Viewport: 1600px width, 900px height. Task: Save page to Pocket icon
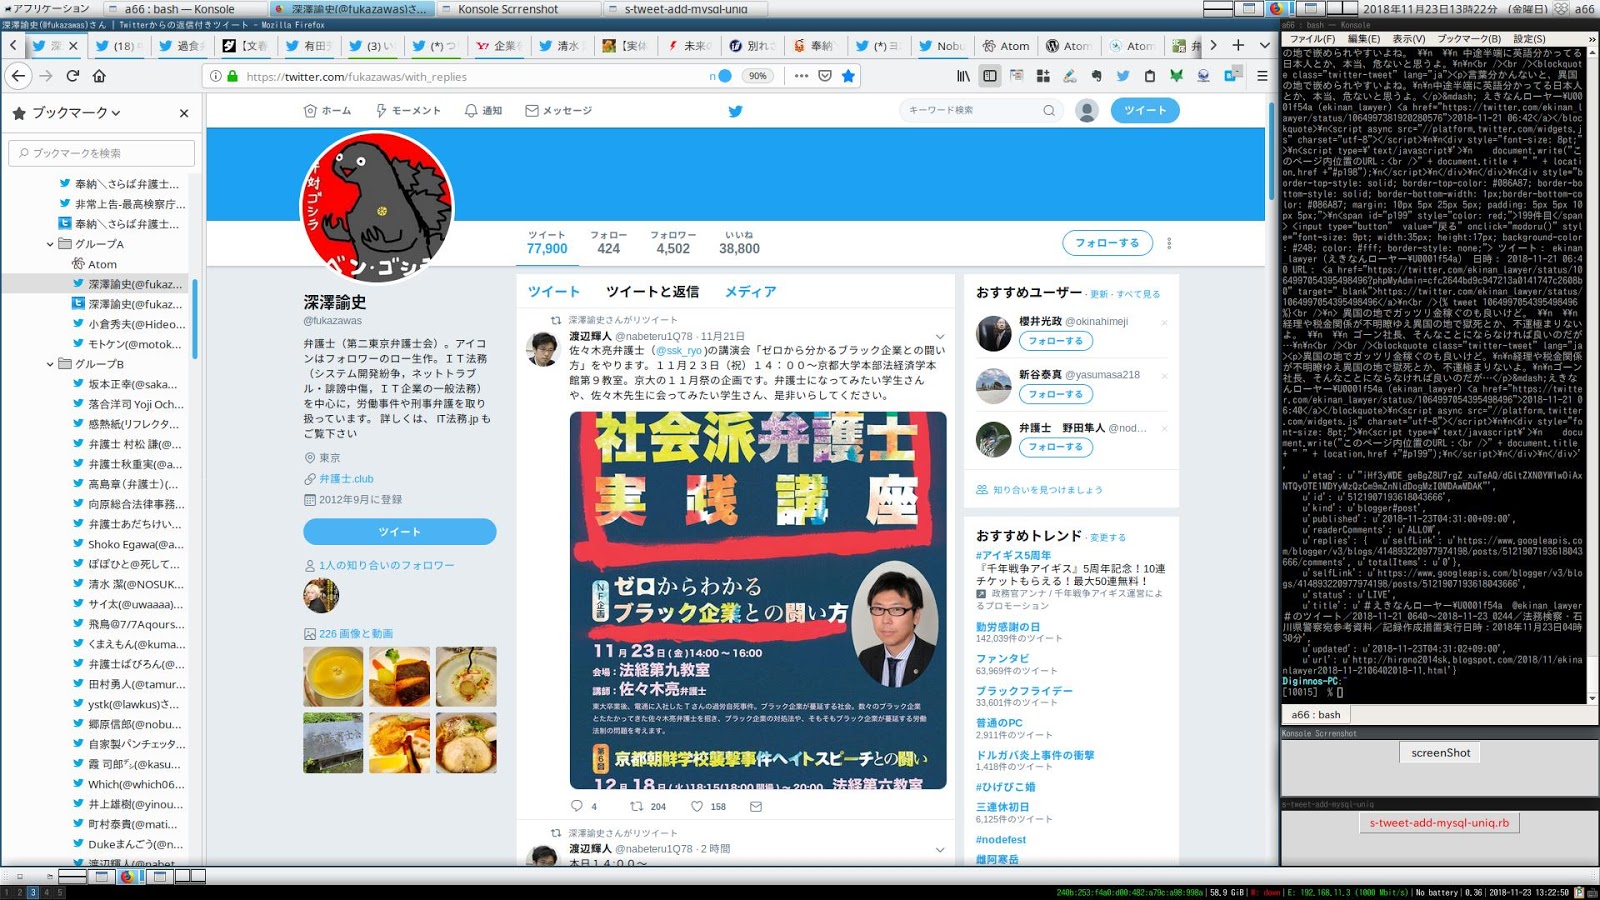825,76
